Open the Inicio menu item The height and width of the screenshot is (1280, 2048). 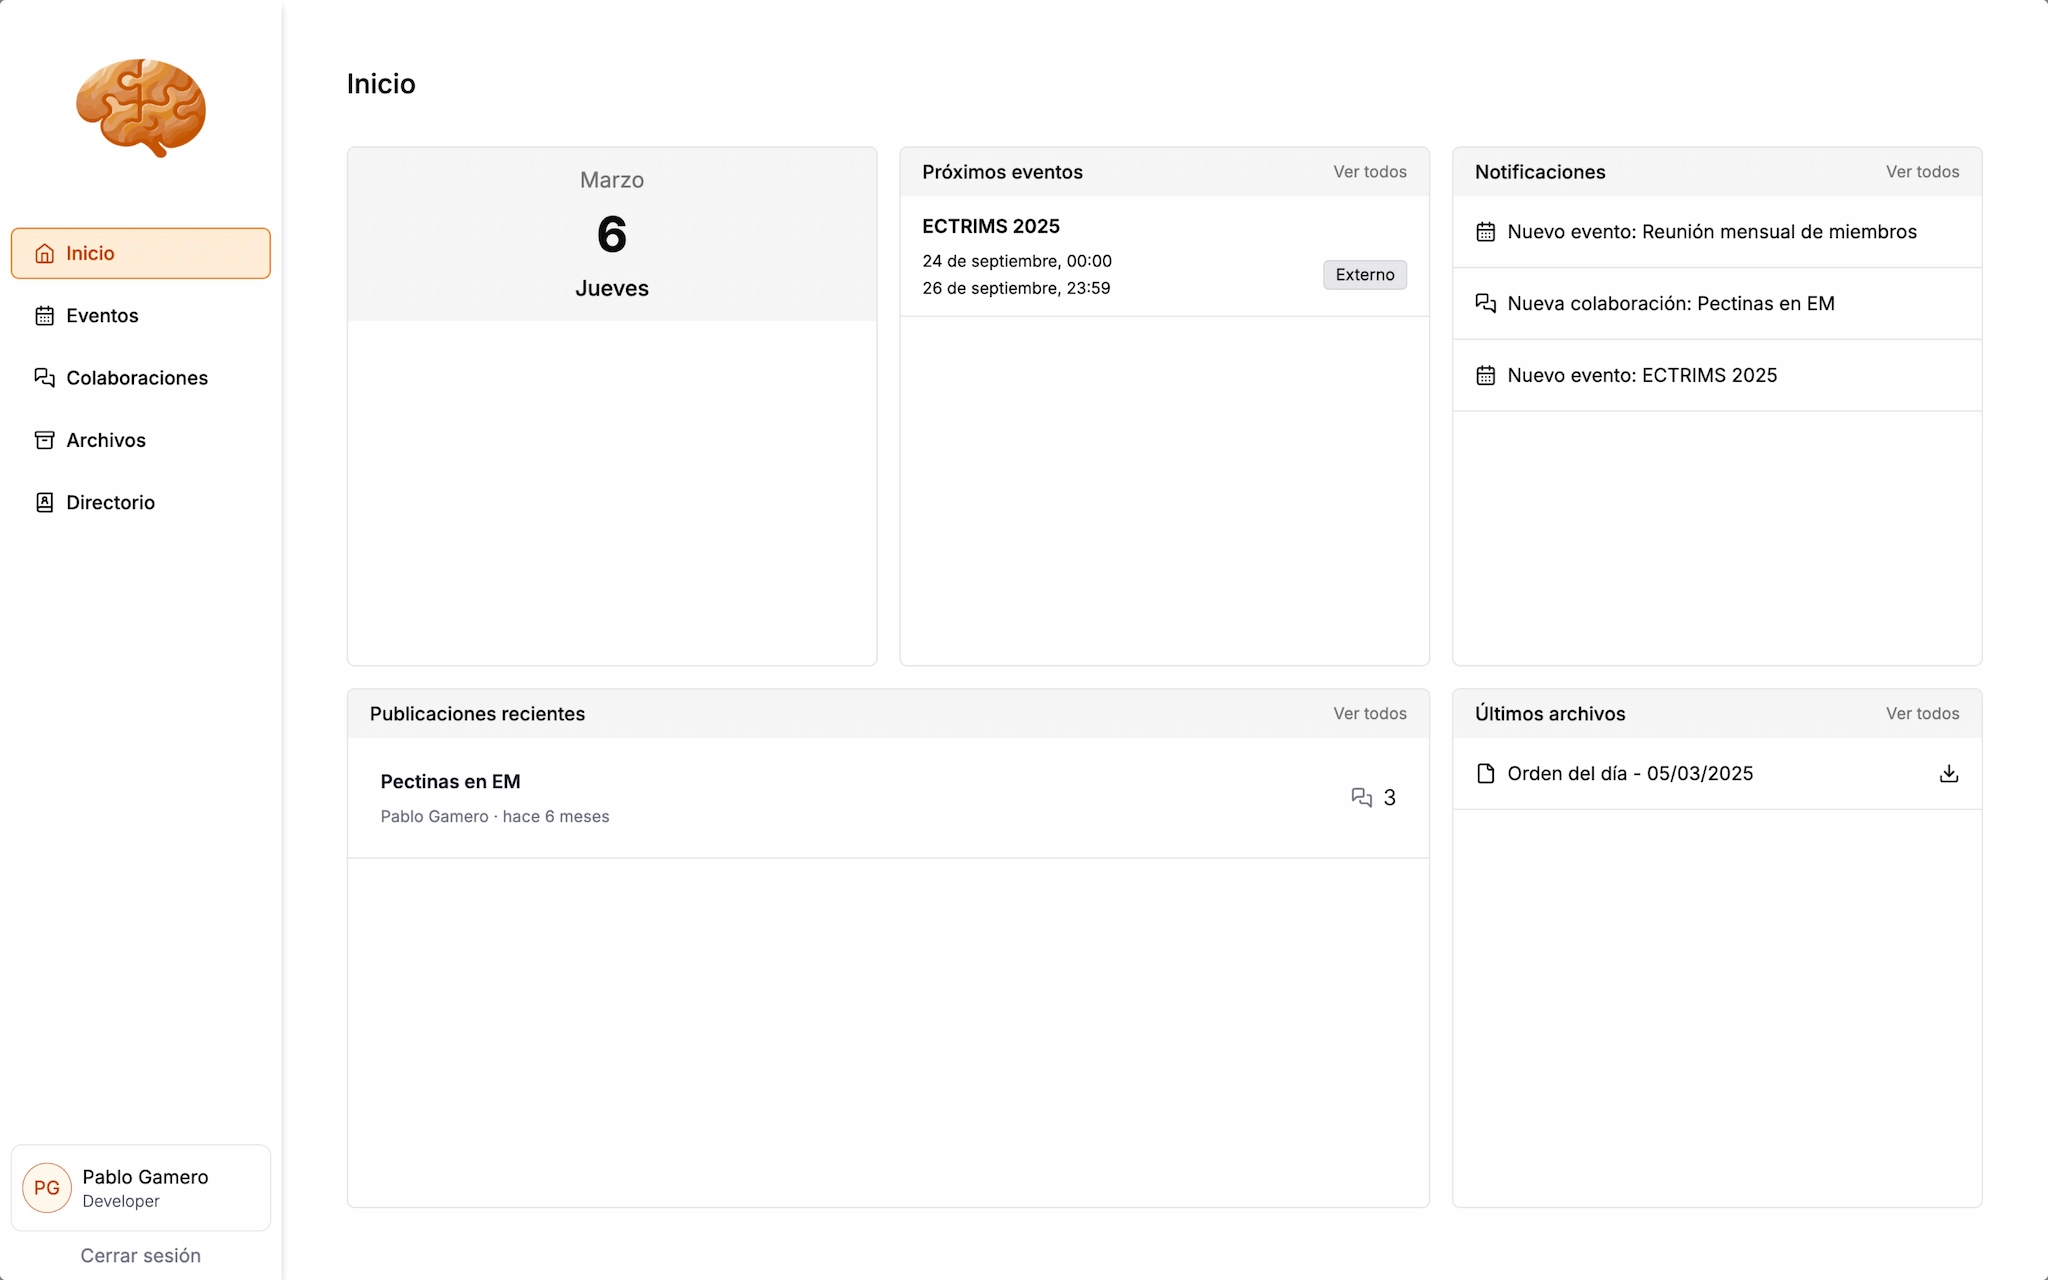coord(141,253)
